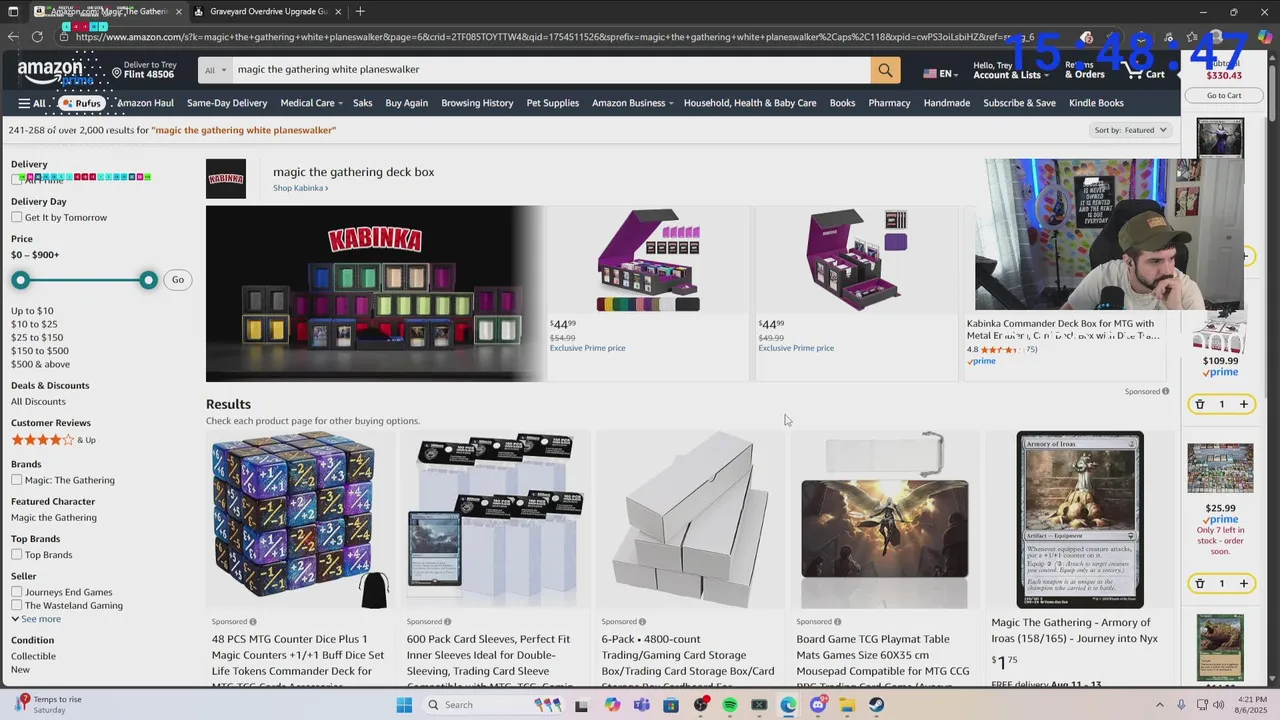Open the Armory of Iroas card thumbnail
Screen dimensions: 1280x720
[1080, 520]
